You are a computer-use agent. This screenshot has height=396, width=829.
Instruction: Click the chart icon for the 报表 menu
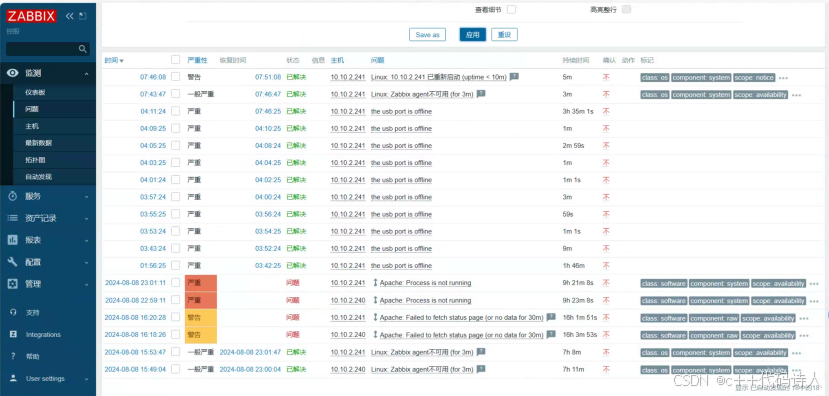[x=13, y=240]
